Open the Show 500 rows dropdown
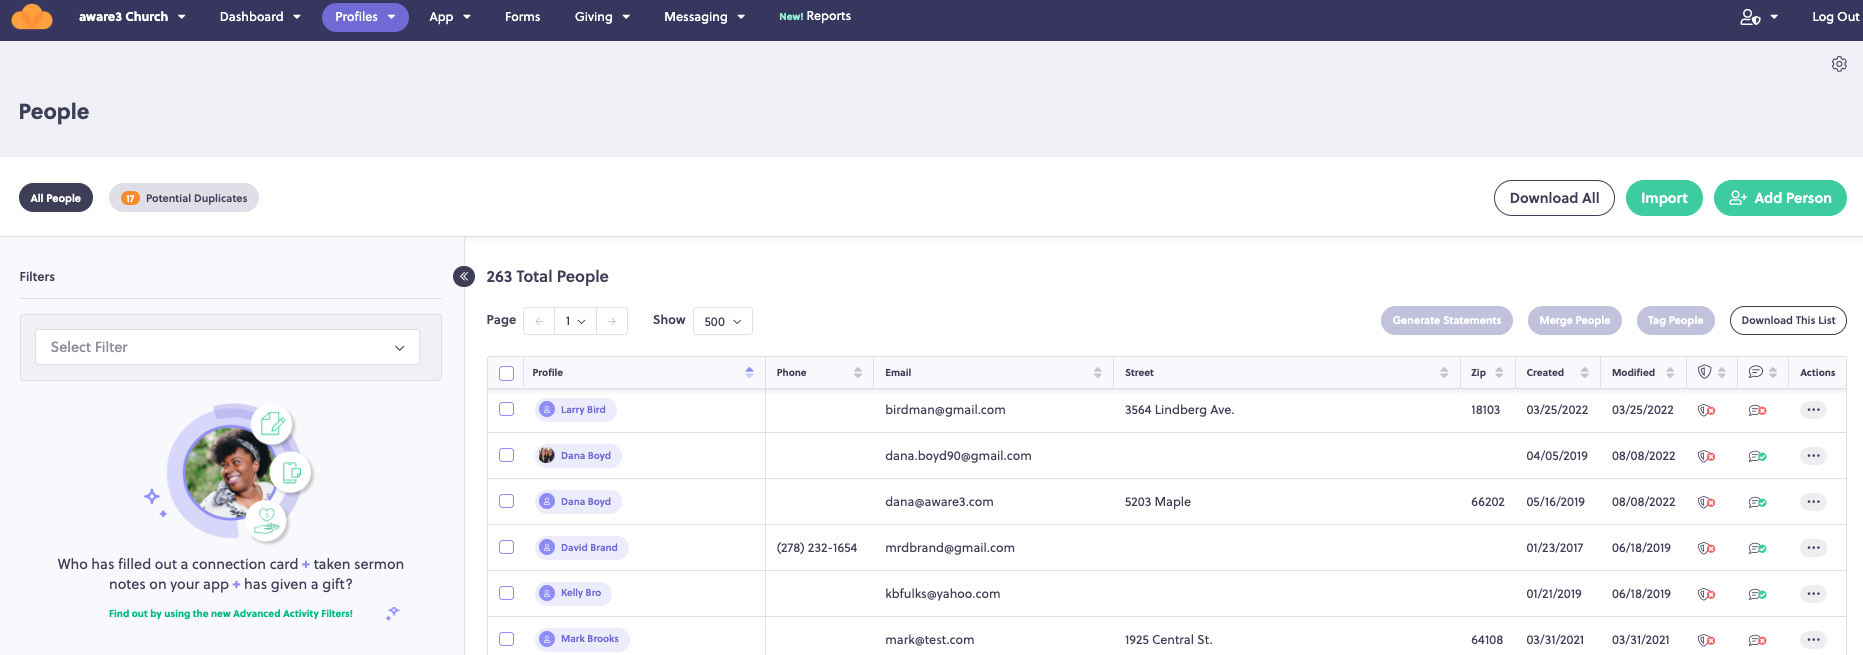This screenshot has width=1863, height=655. coord(723,321)
